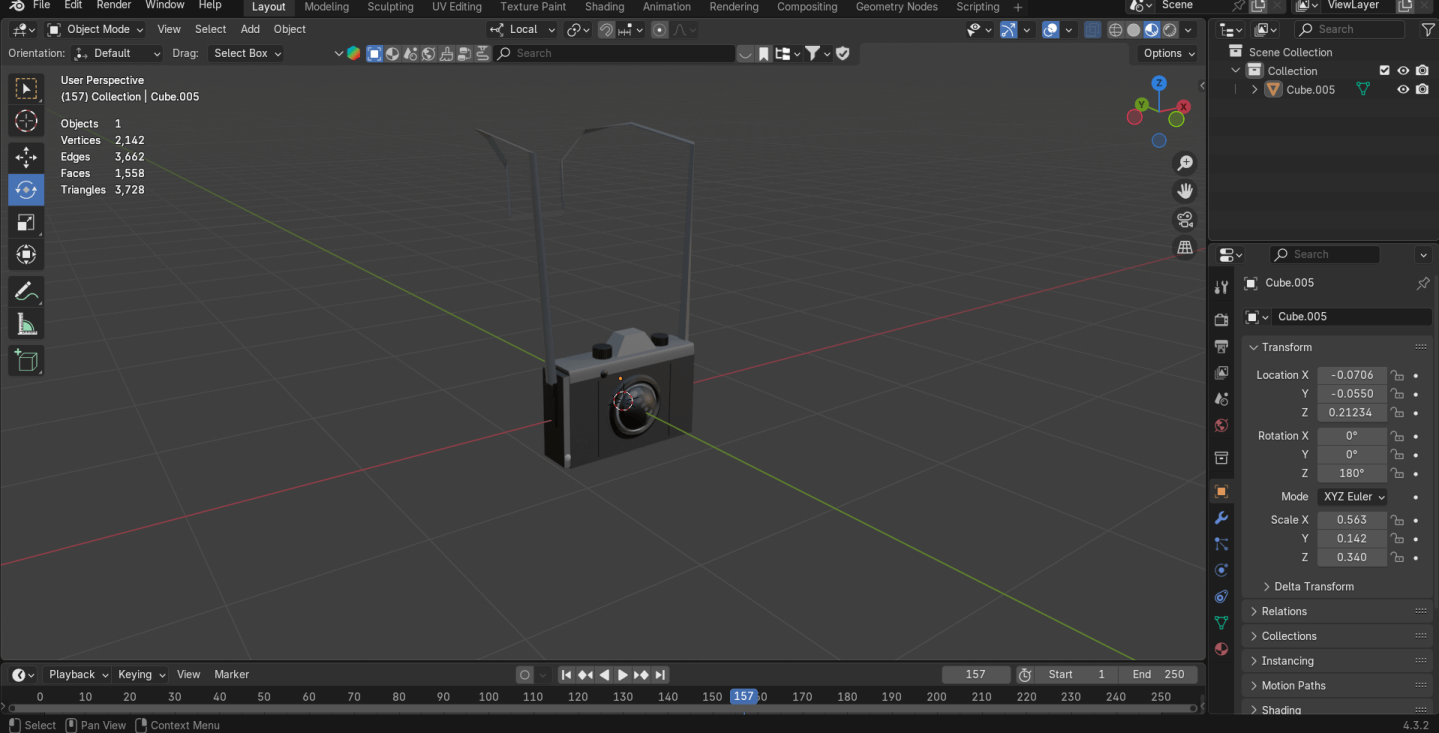Open the XYZ Euler rotation mode dropdown
1439x733 pixels.
click(x=1353, y=497)
